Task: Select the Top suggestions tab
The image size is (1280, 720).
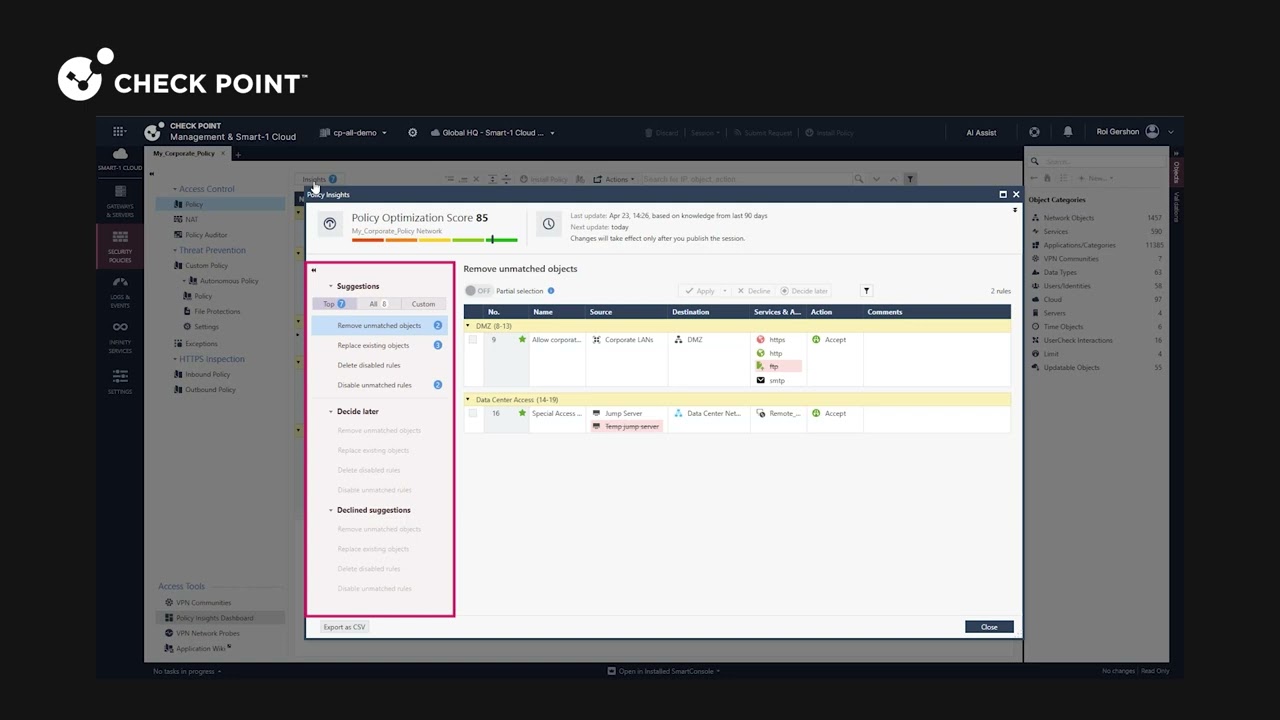Action: 334,304
